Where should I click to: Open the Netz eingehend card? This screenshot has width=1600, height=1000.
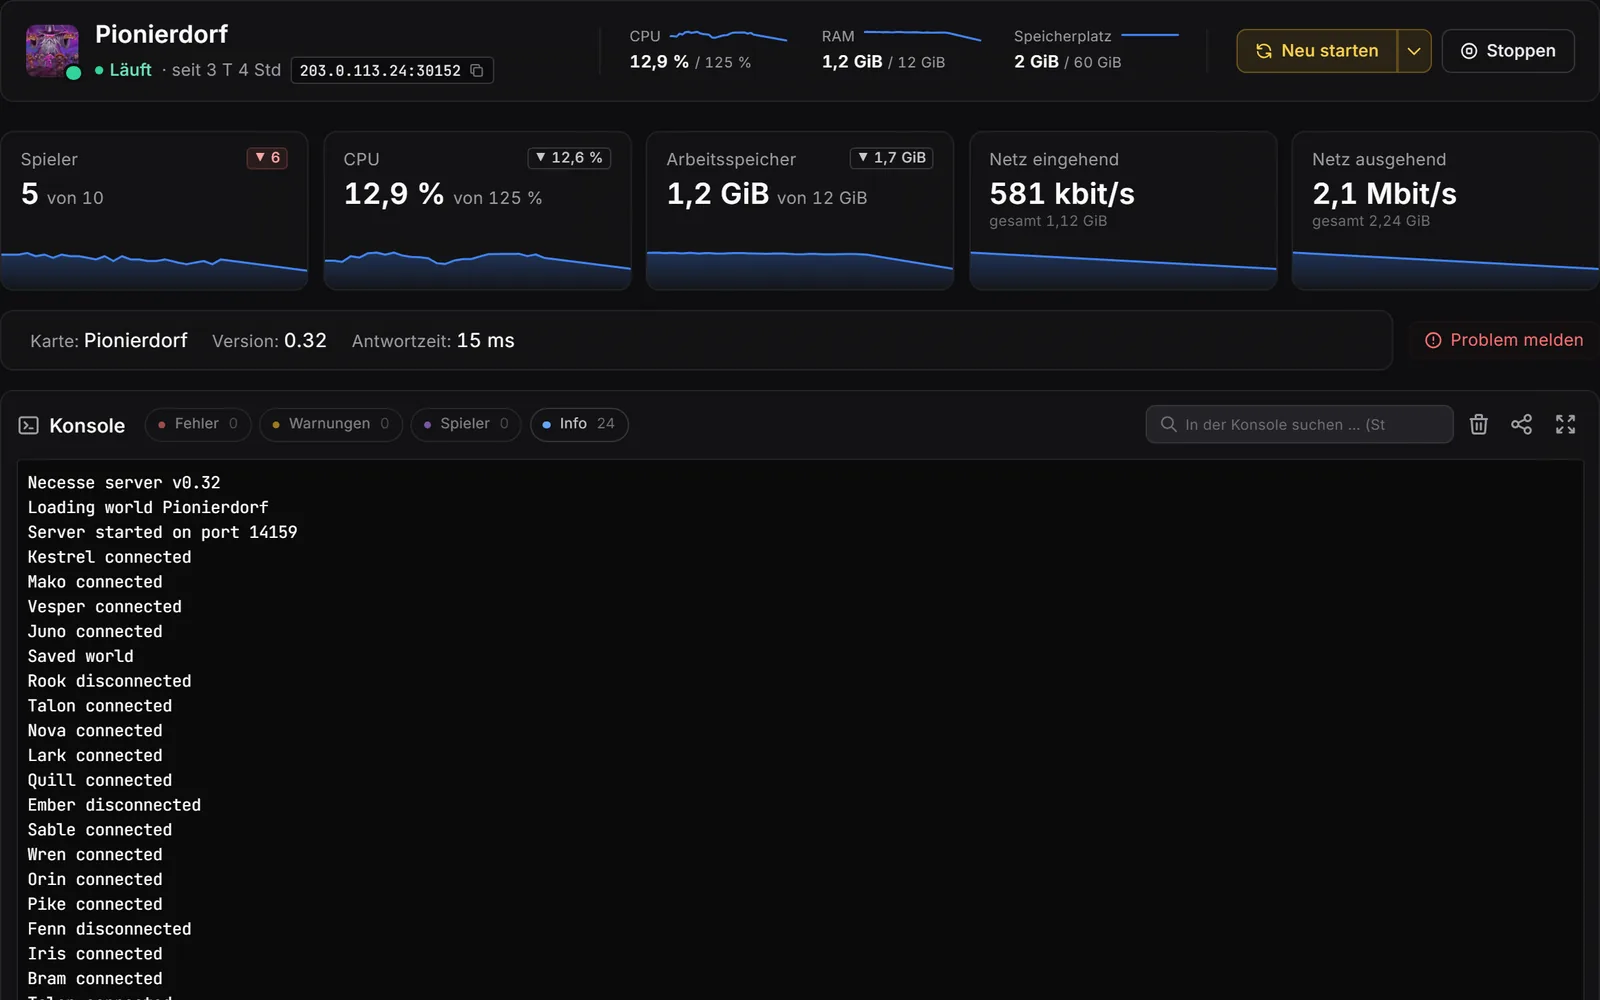(1123, 211)
